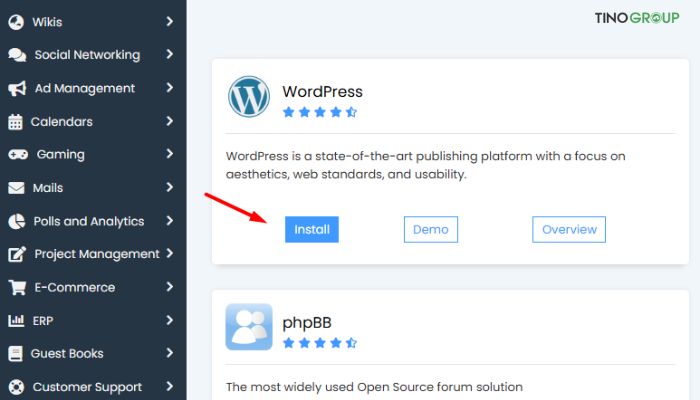Expand the Ad Management chevron
Image resolution: width=700 pixels, height=400 pixels.
click(170, 88)
